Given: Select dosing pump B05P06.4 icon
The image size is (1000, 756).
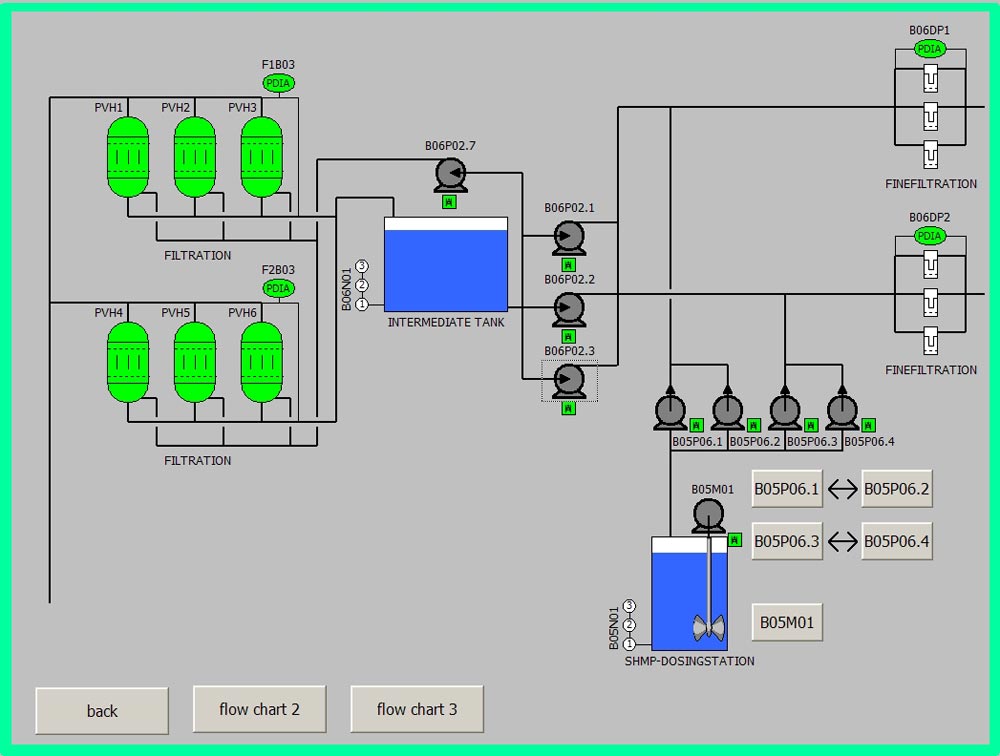Looking at the screenshot, I should [x=842, y=411].
